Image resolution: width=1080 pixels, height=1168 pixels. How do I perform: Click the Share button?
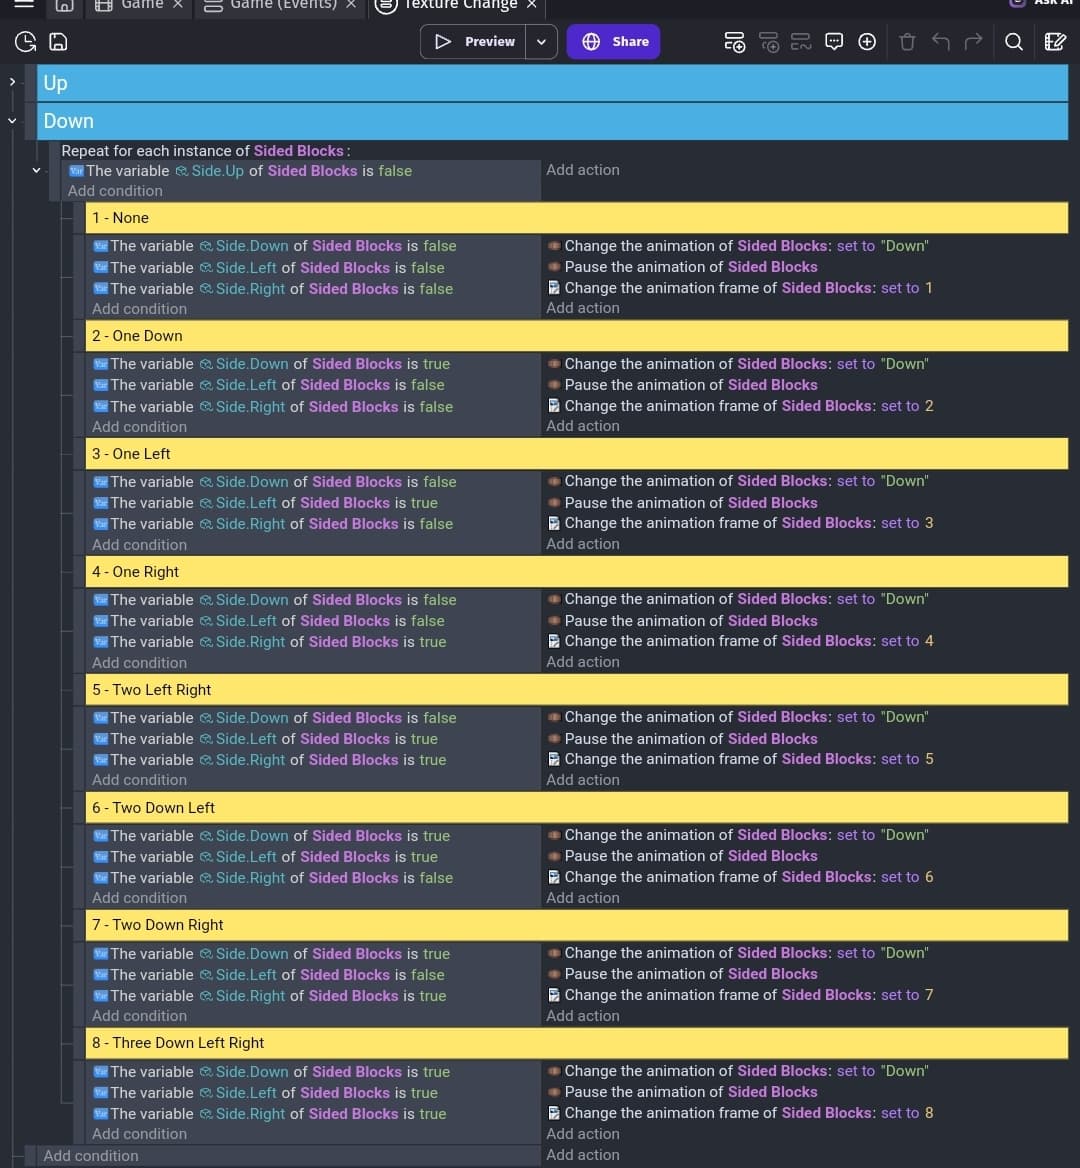613,42
